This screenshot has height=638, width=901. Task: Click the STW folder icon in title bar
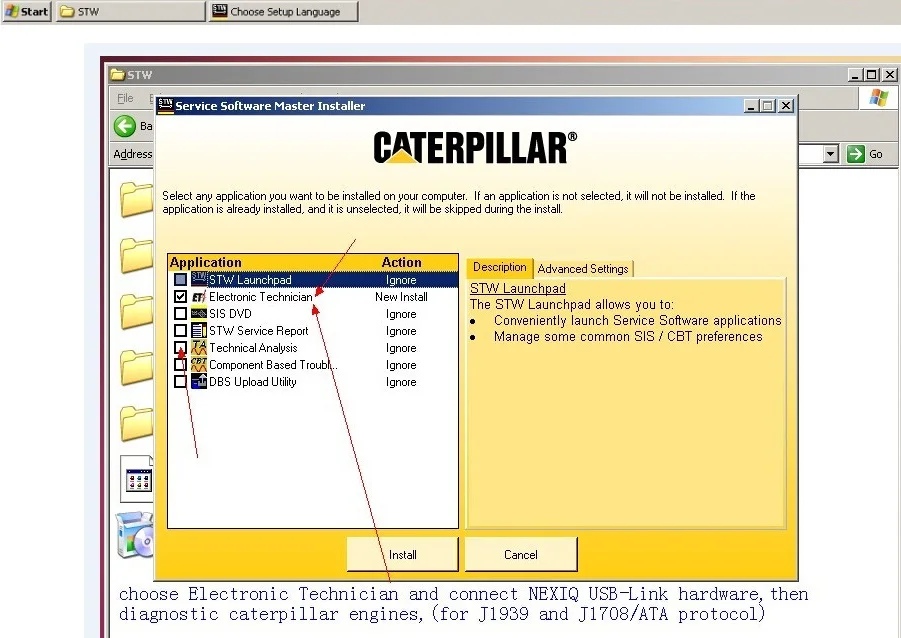pos(117,75)
